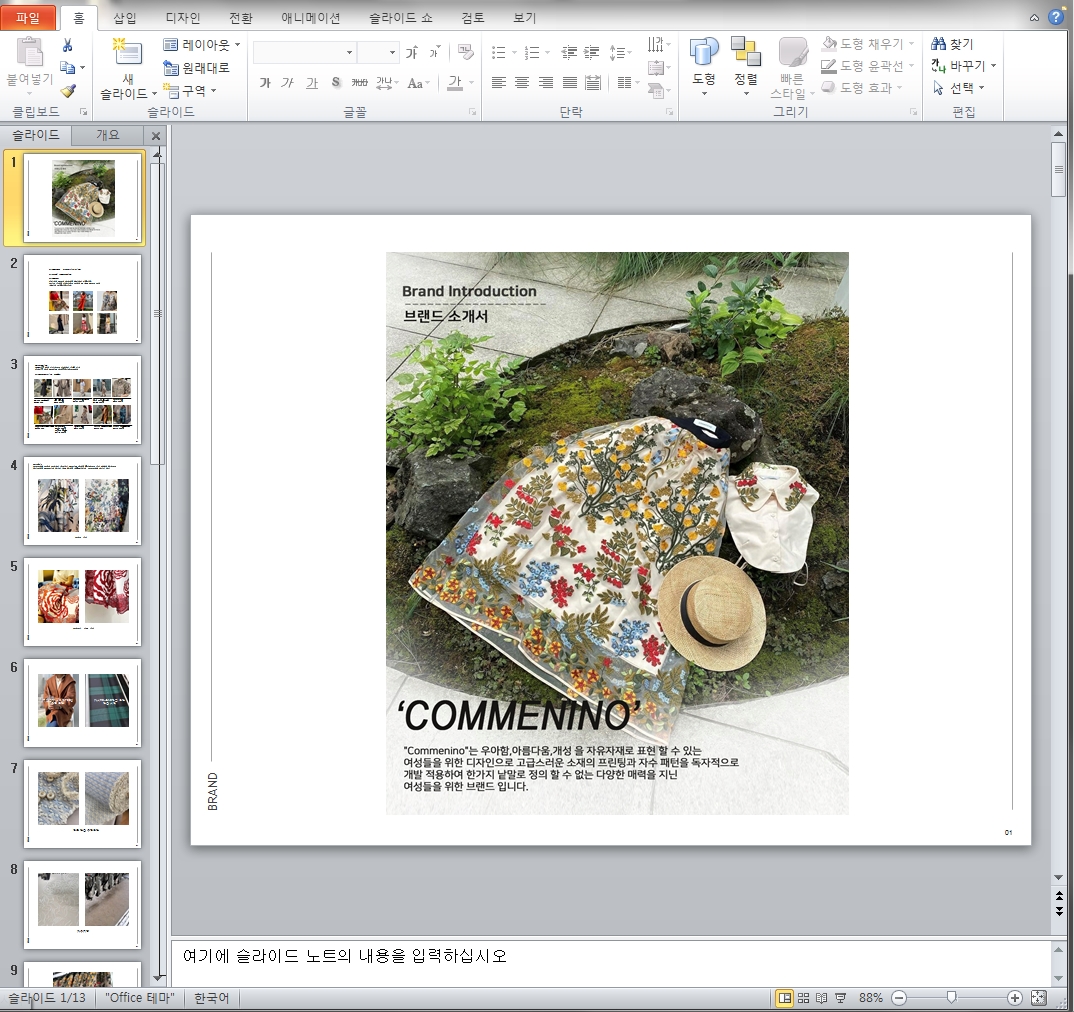
Task: Click the Paste (붙여넣기) icon
Action: 29,52
